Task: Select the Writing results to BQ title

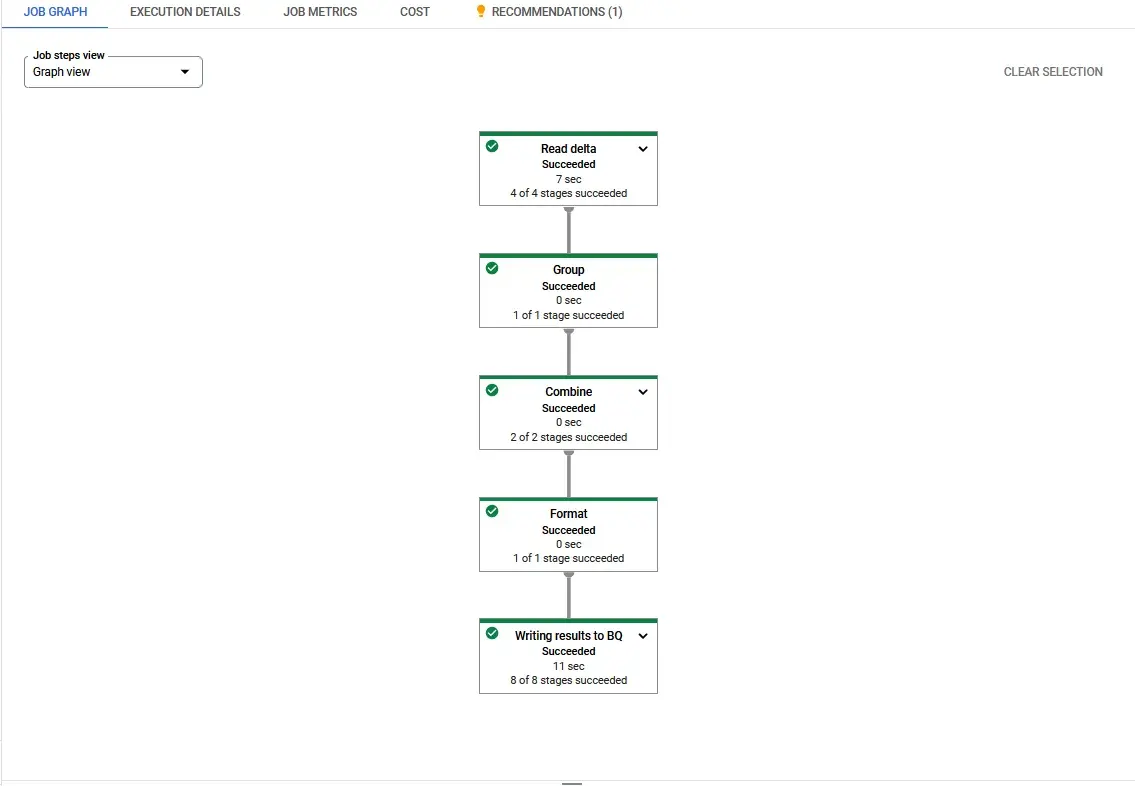Action: (x=568, y=635)
